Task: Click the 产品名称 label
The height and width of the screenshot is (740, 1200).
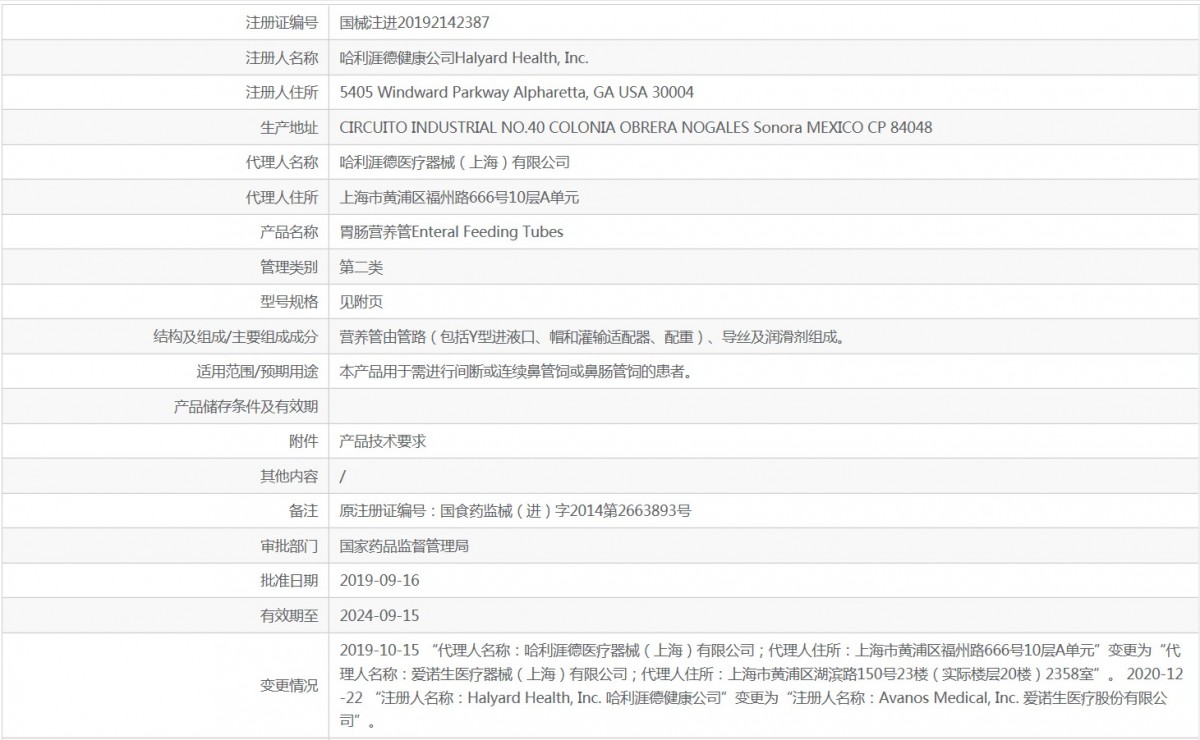Action: coord(289,232)
